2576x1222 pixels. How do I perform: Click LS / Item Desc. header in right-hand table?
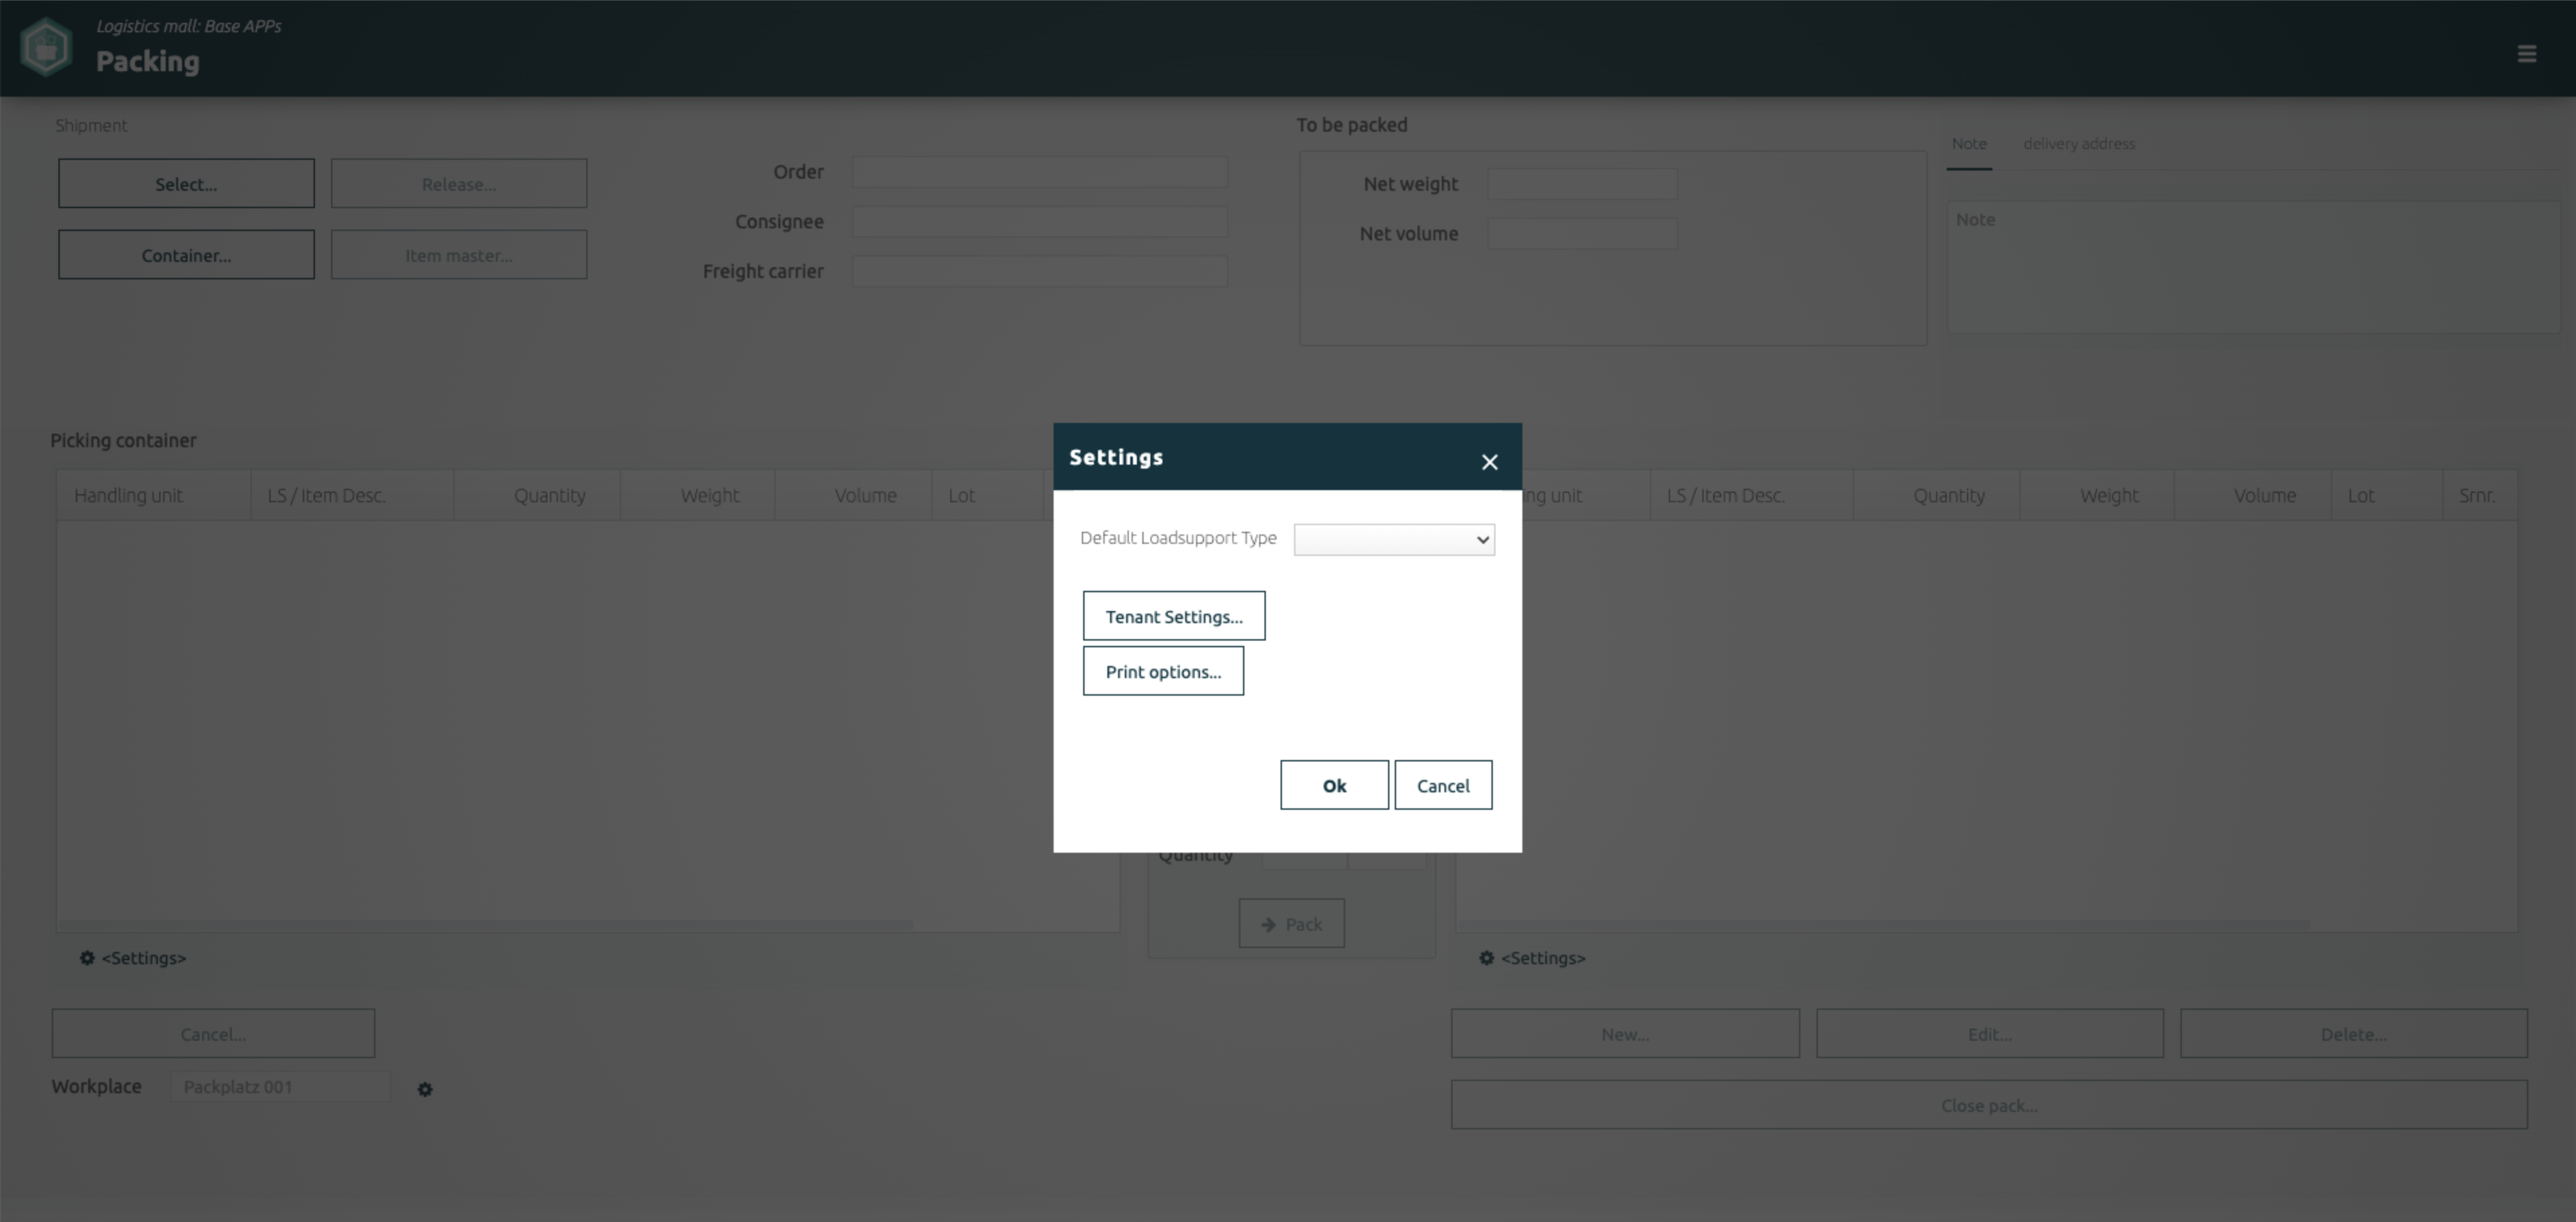[1752, 495]
